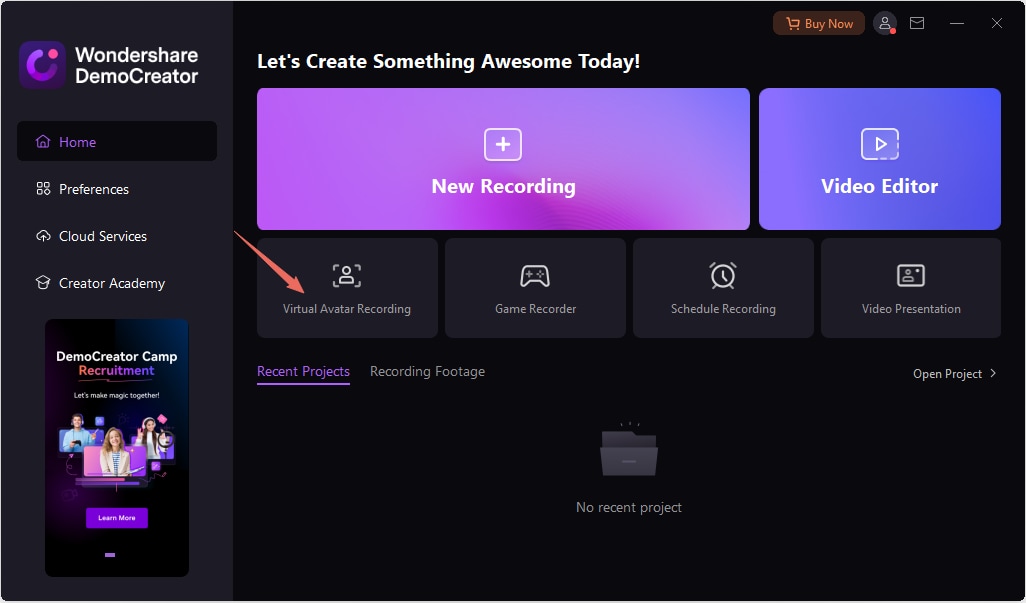1026x603 pixels.
Task: Click the 'No recent project' text
Action: click(629, 508)
